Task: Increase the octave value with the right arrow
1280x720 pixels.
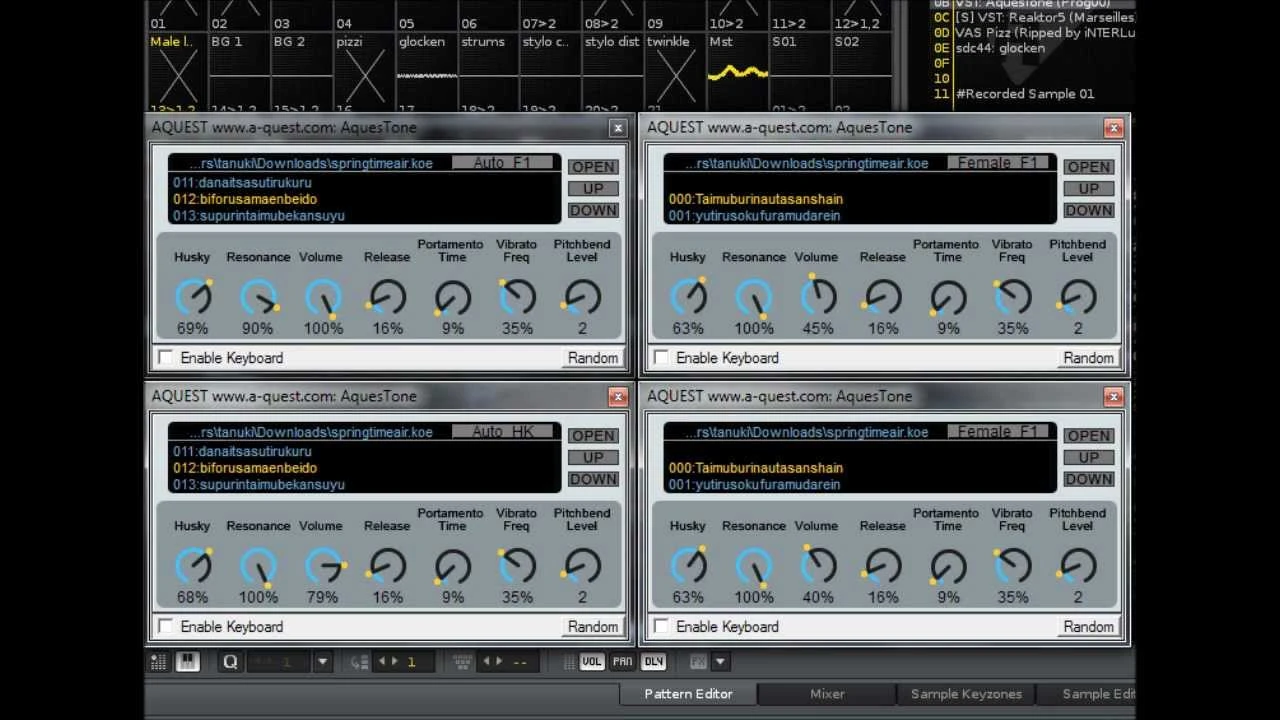Action: 499,661
